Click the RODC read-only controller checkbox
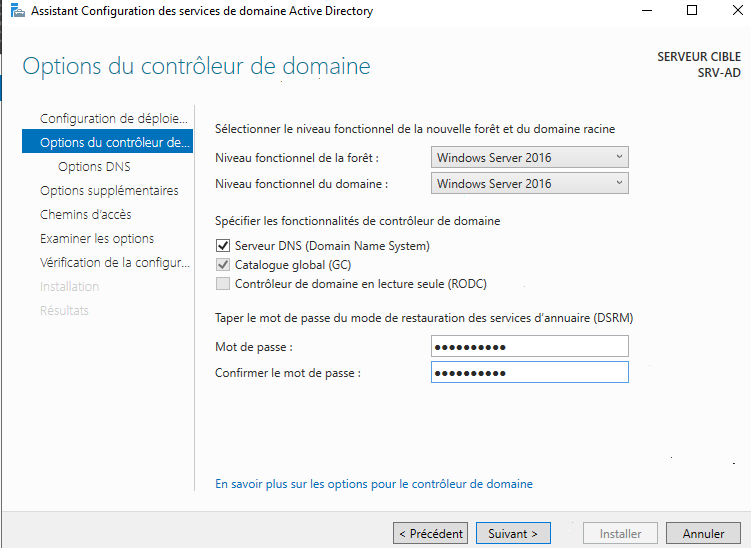Image resolution: width=751 pixels, height=548 pixels. pos(223,284)
